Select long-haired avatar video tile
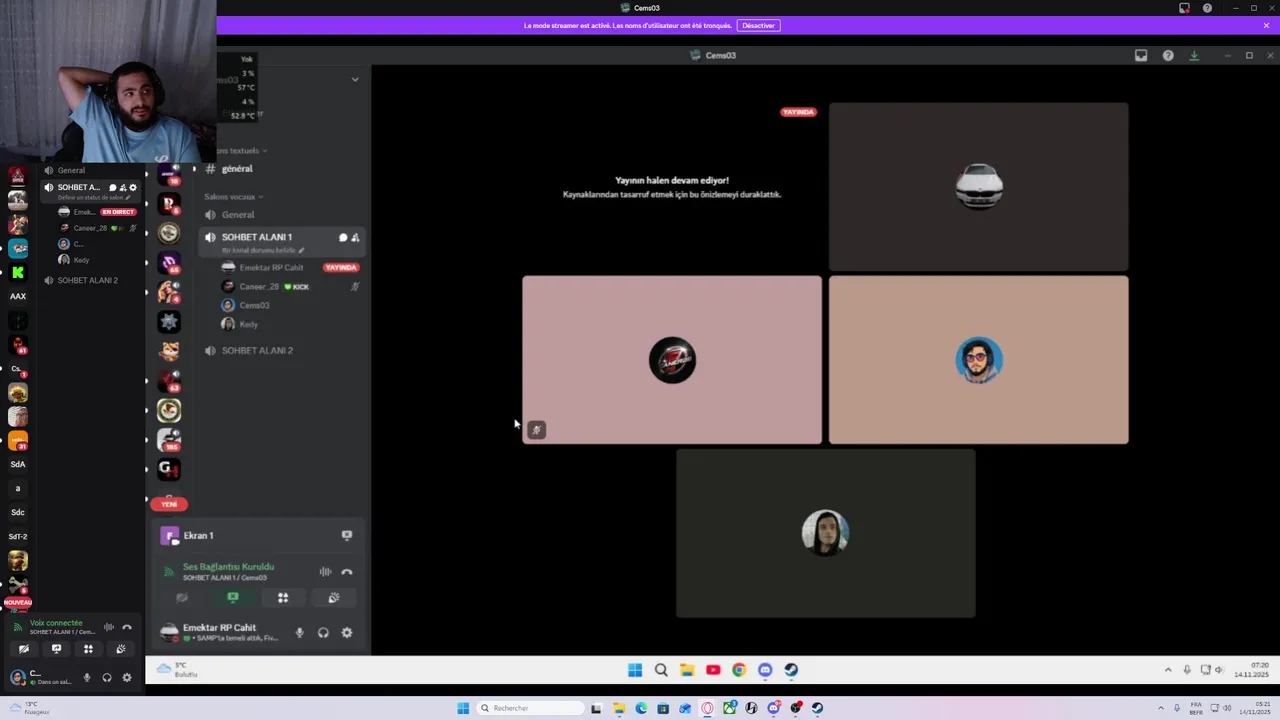The height and width of the screenshot is (720, 1280). 825,533
